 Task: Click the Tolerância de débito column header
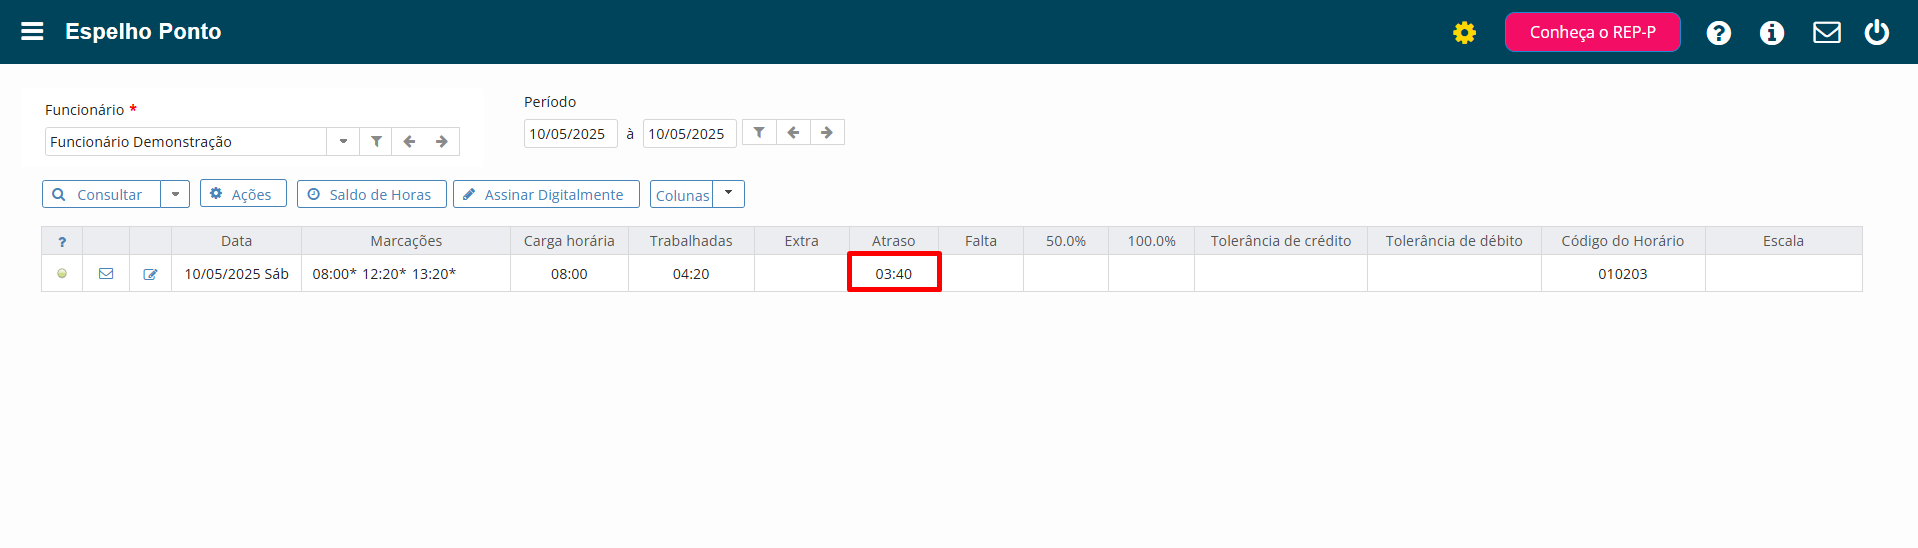tap(1454, 241)
